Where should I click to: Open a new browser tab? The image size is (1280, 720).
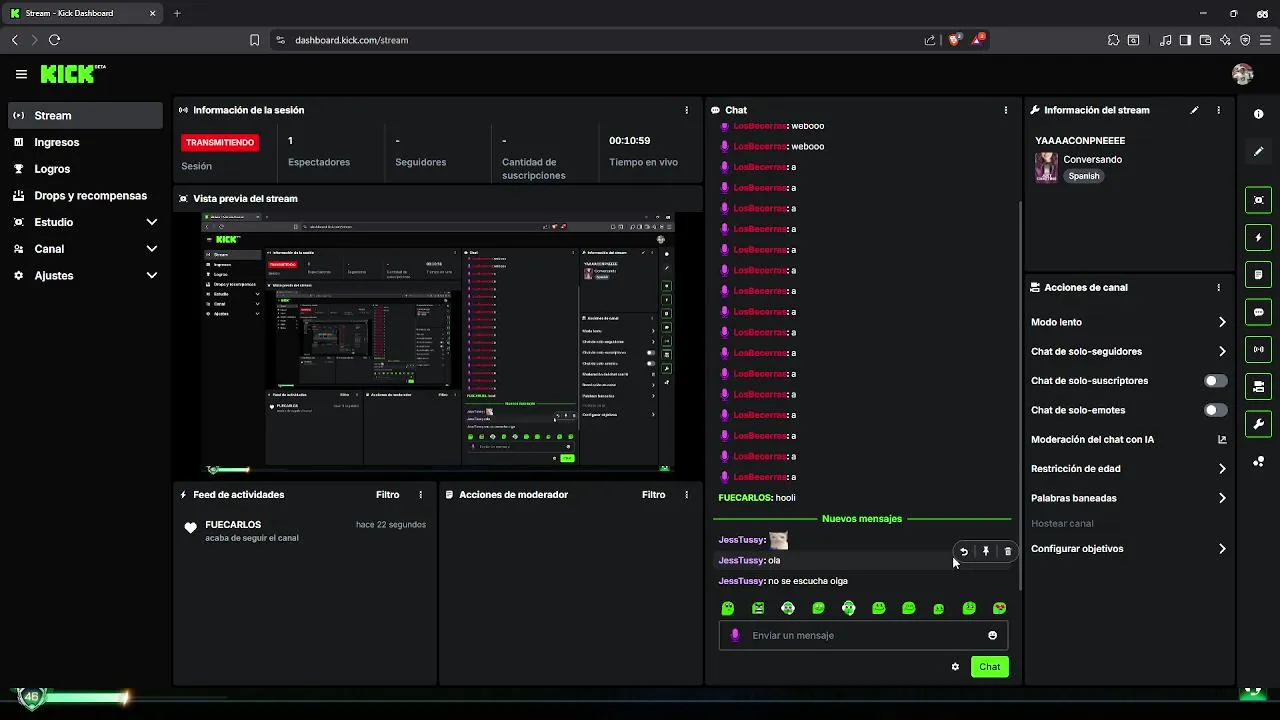(177, 13)
